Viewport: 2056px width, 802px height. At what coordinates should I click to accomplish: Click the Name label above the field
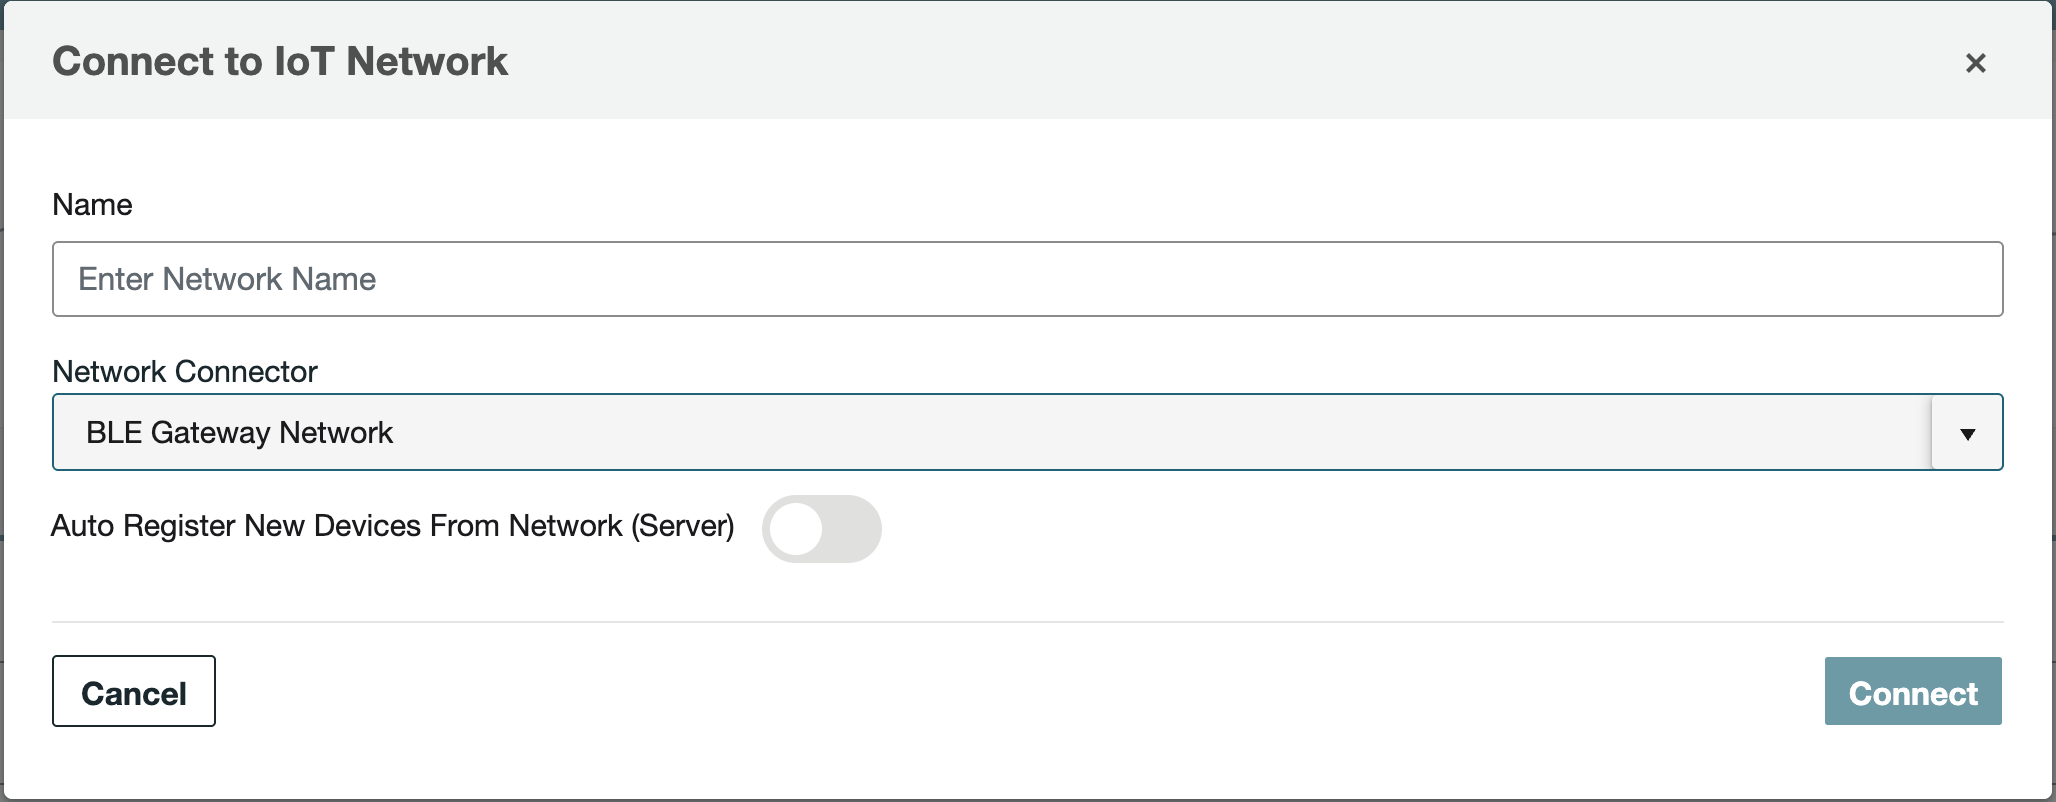coord(92,205)
